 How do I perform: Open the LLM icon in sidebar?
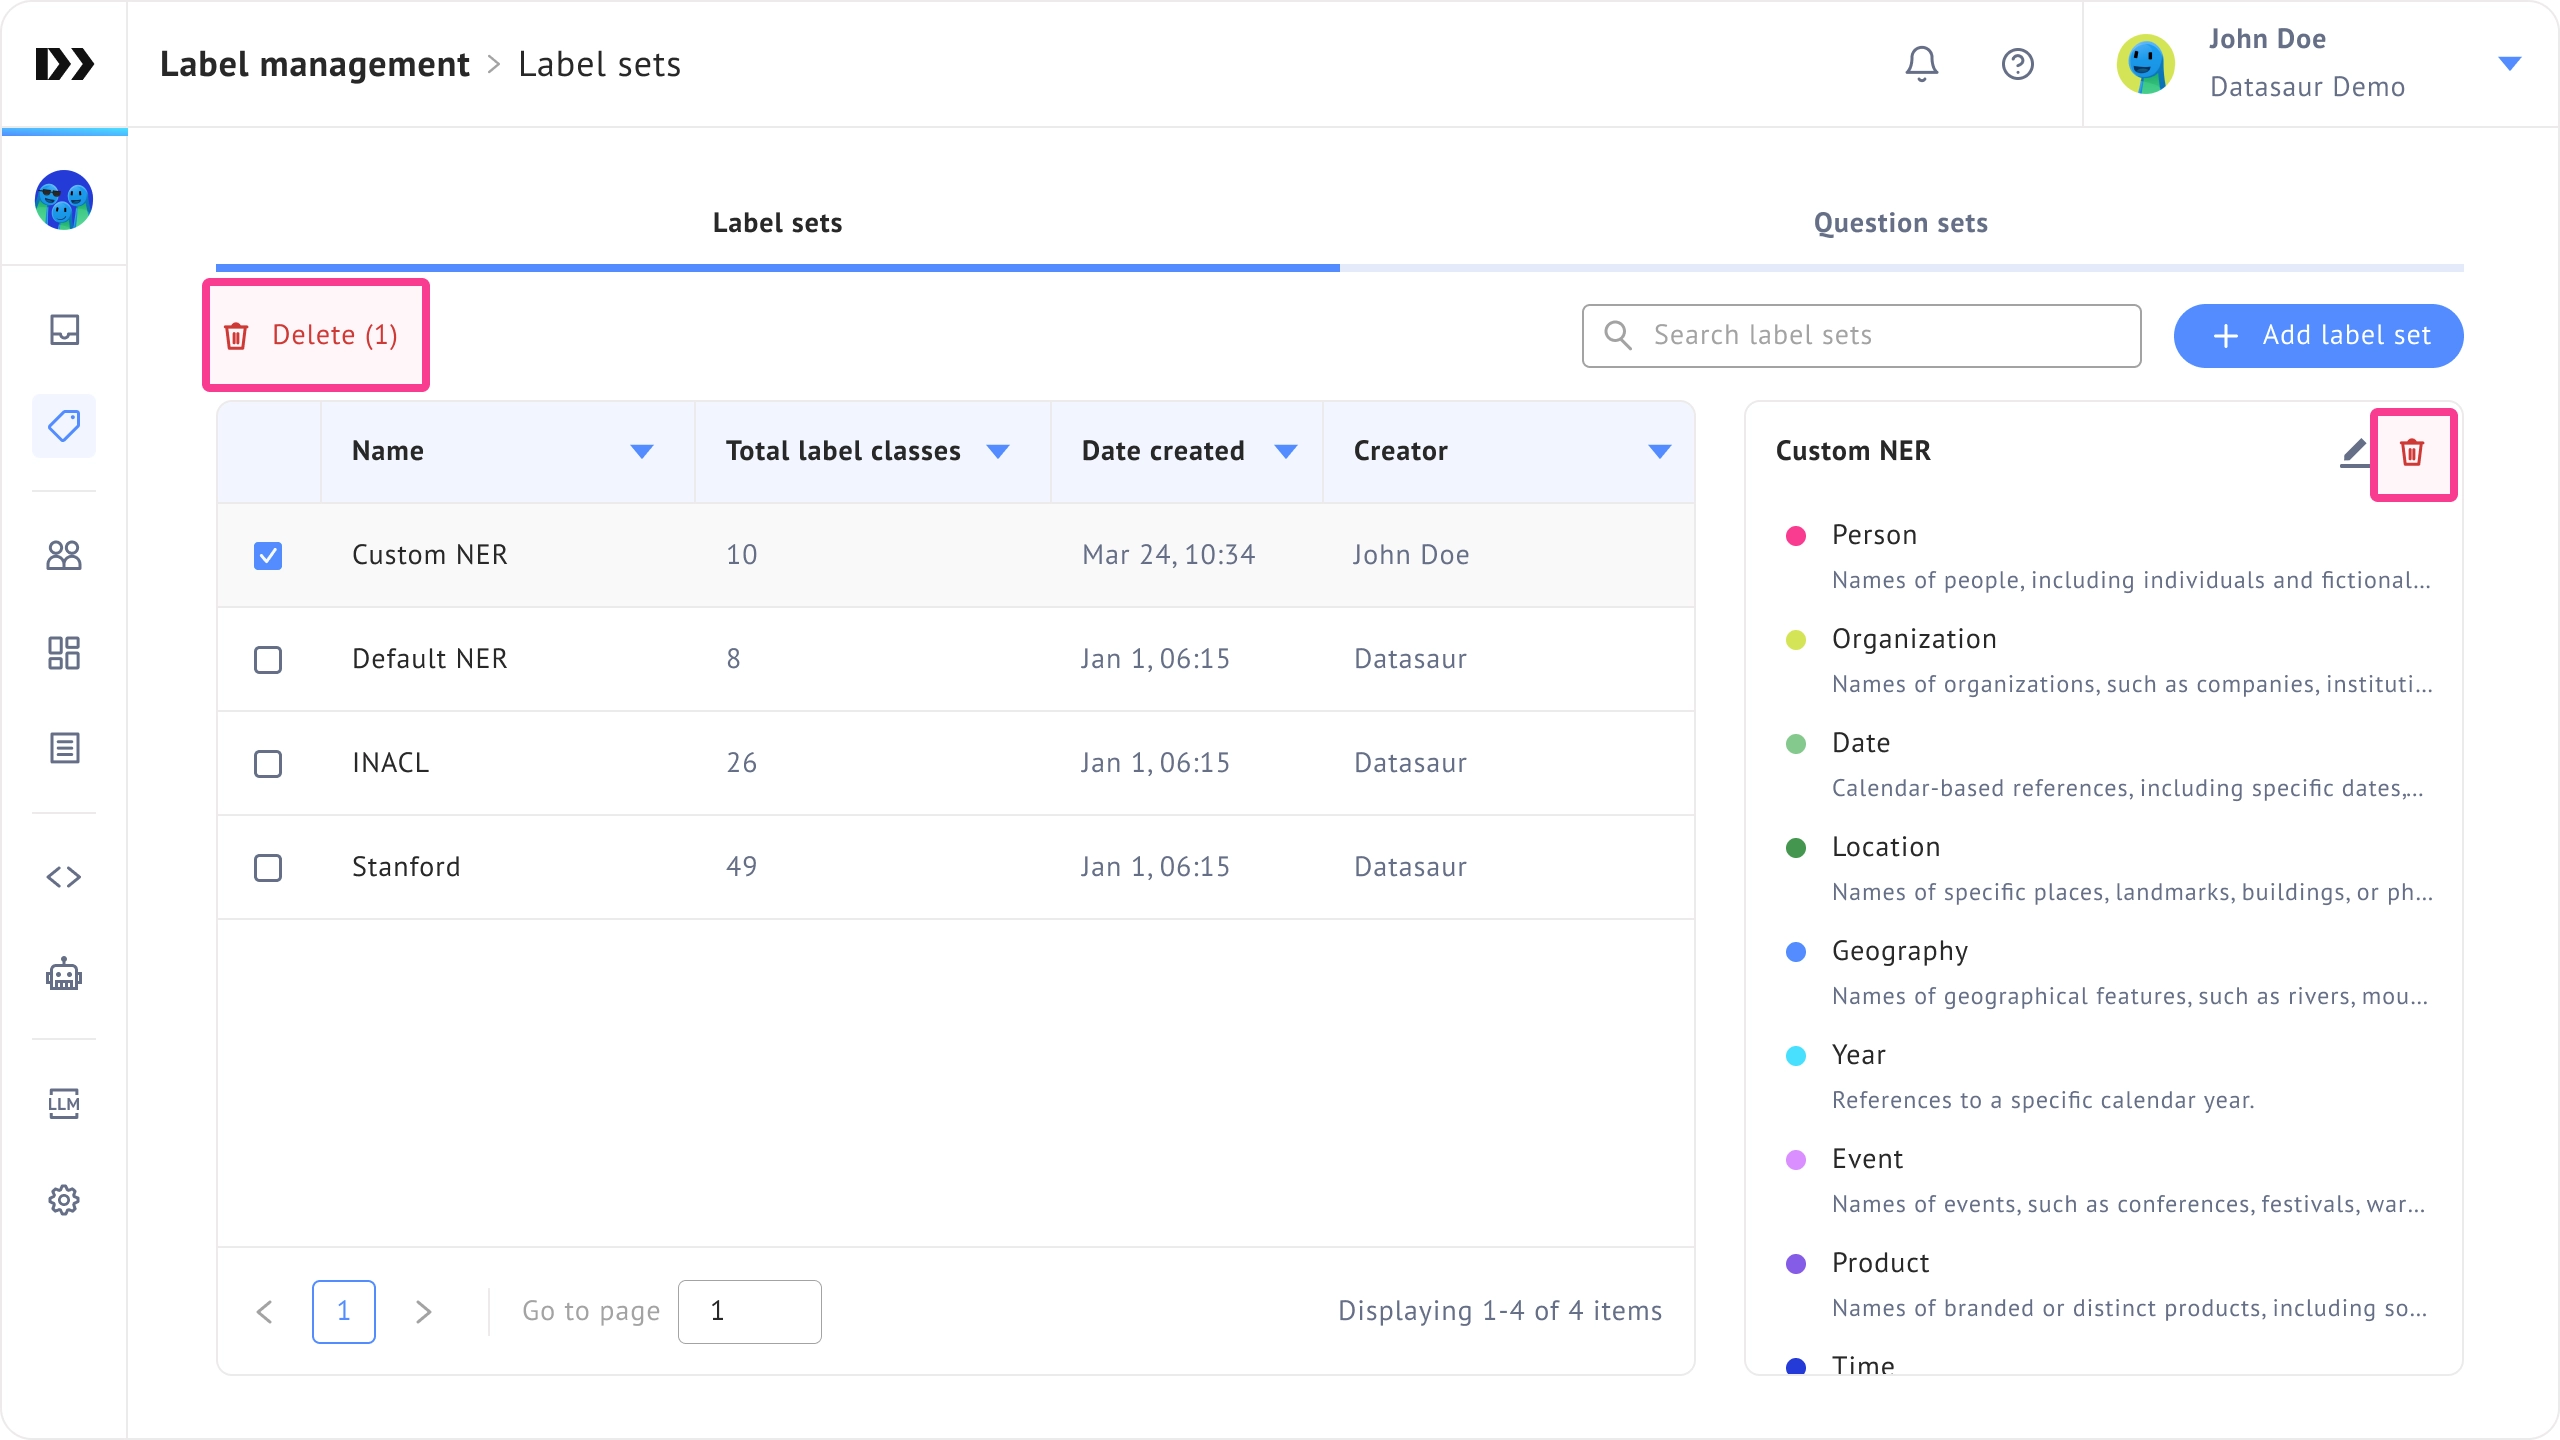tap(64, 1104)
